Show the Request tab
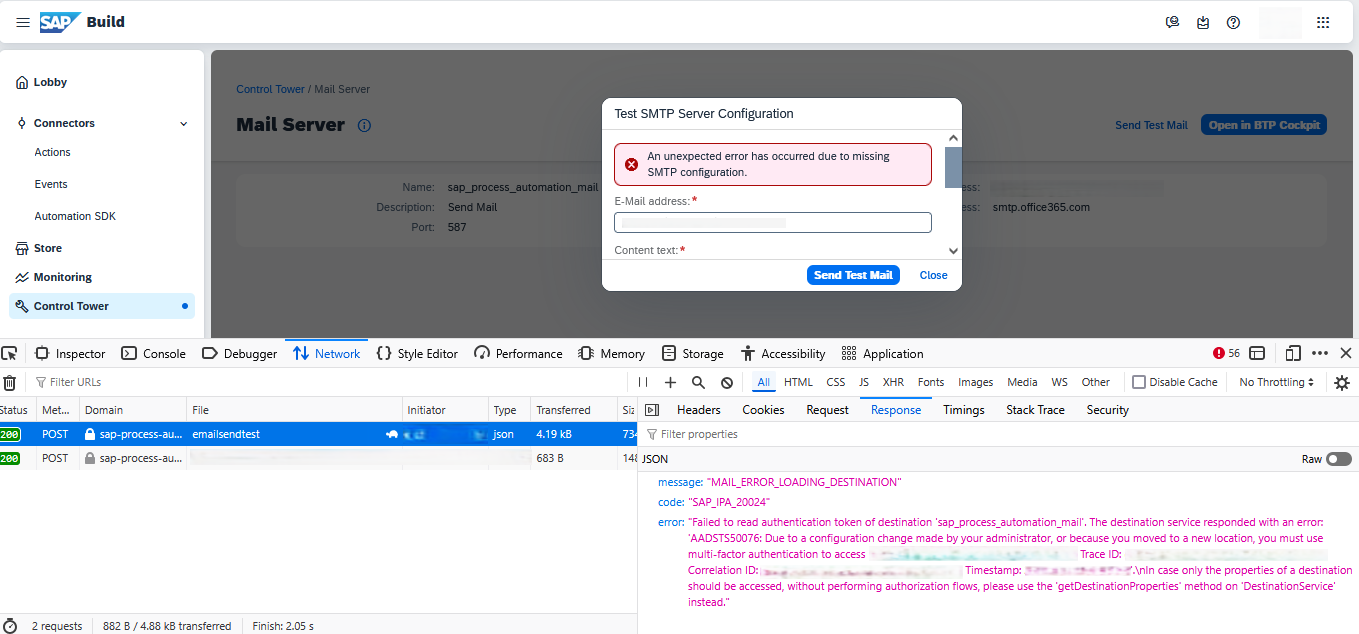This screenshot has height=634, width=1359. click(x=828, y=410)
